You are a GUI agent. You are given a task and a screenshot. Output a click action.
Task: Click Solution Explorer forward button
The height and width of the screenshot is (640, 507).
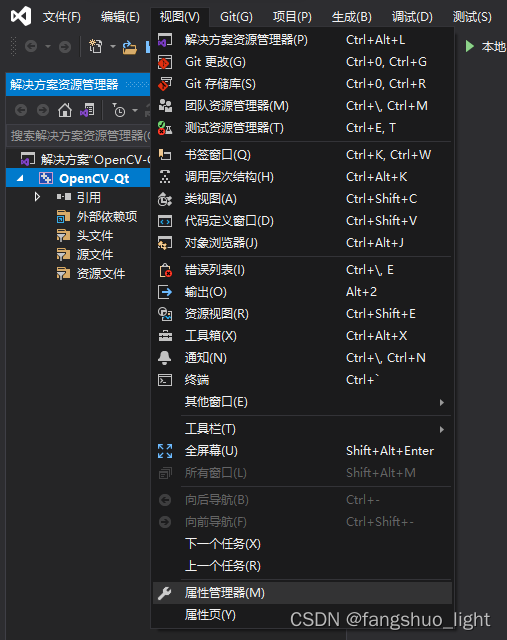[43, 110]
